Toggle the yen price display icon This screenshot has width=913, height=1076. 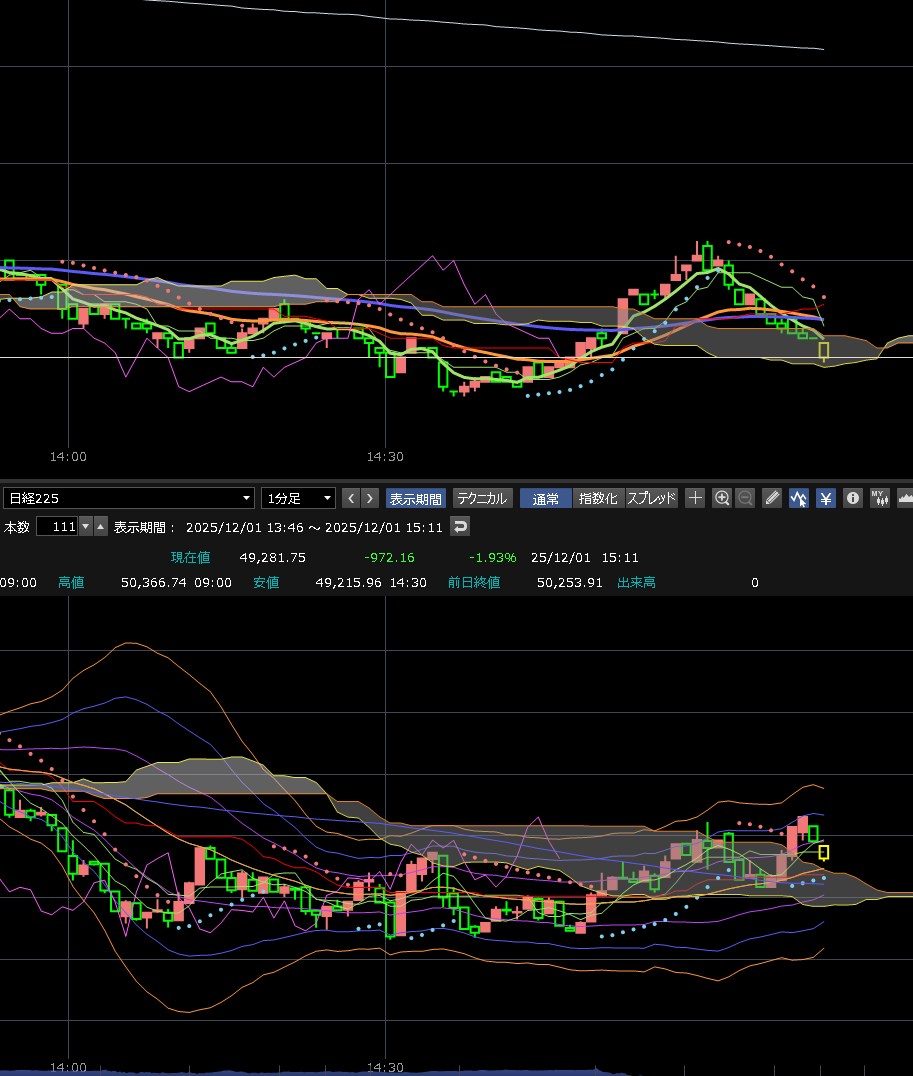tap(825, 498)
